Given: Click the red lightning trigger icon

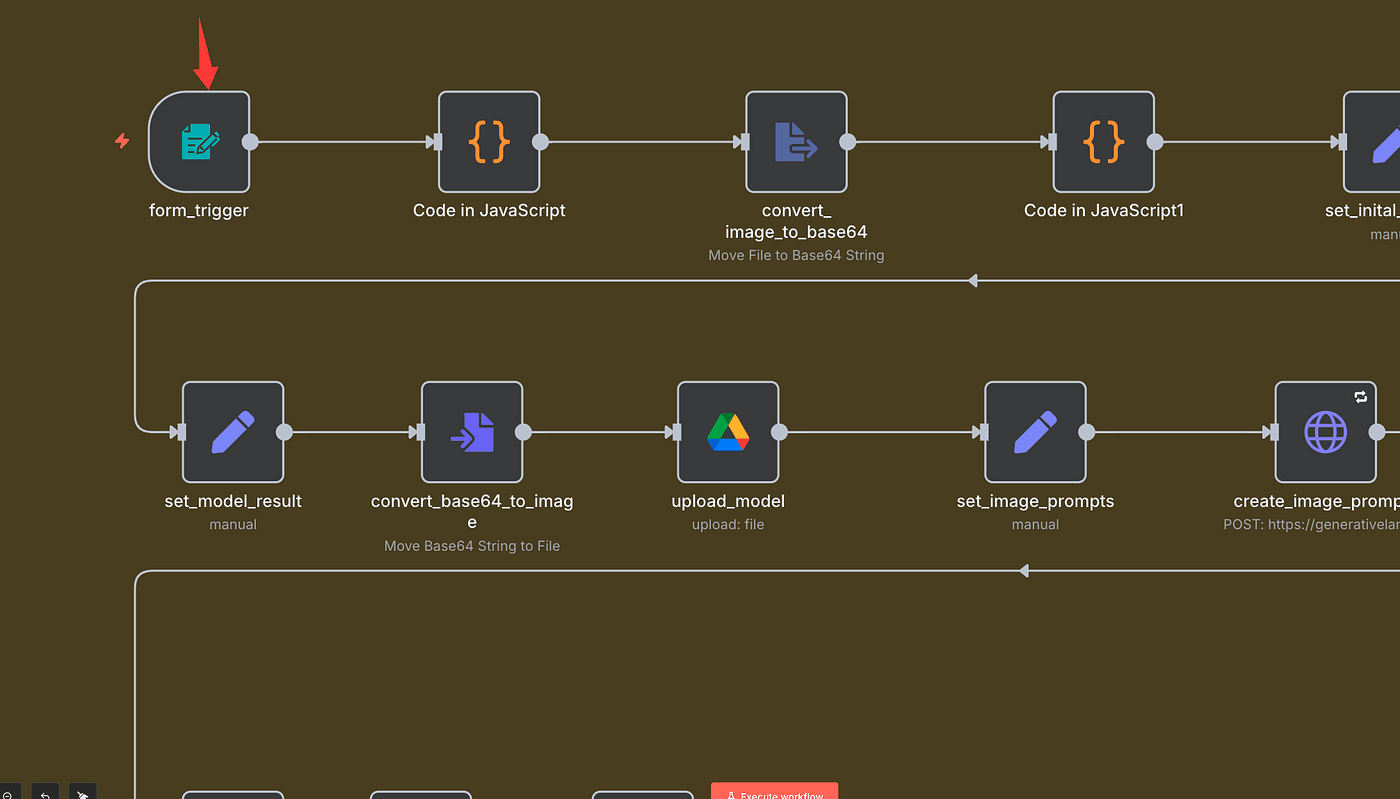Looking at the screenshot, I should click(122, 141).
